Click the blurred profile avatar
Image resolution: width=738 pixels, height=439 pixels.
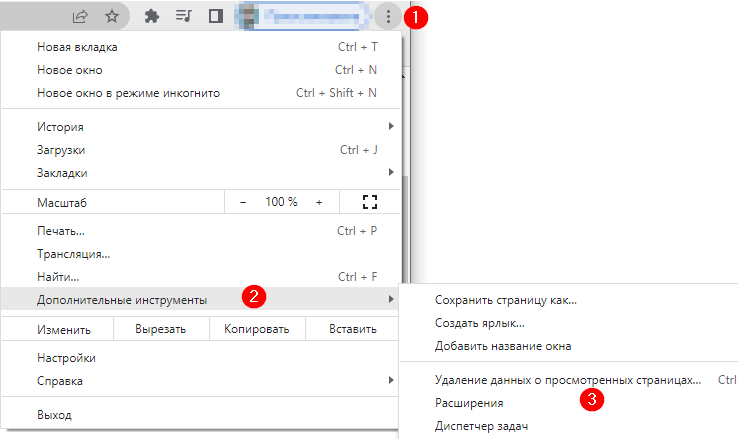click(246, 16)
